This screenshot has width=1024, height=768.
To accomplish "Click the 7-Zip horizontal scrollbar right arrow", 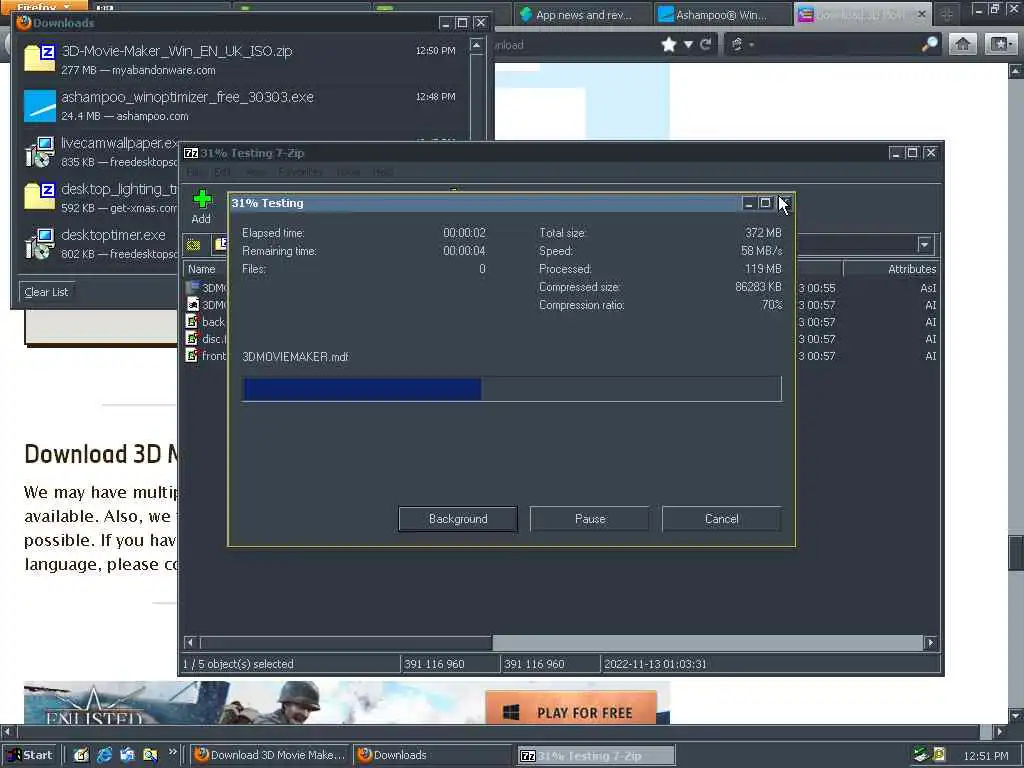I will 931,643.
